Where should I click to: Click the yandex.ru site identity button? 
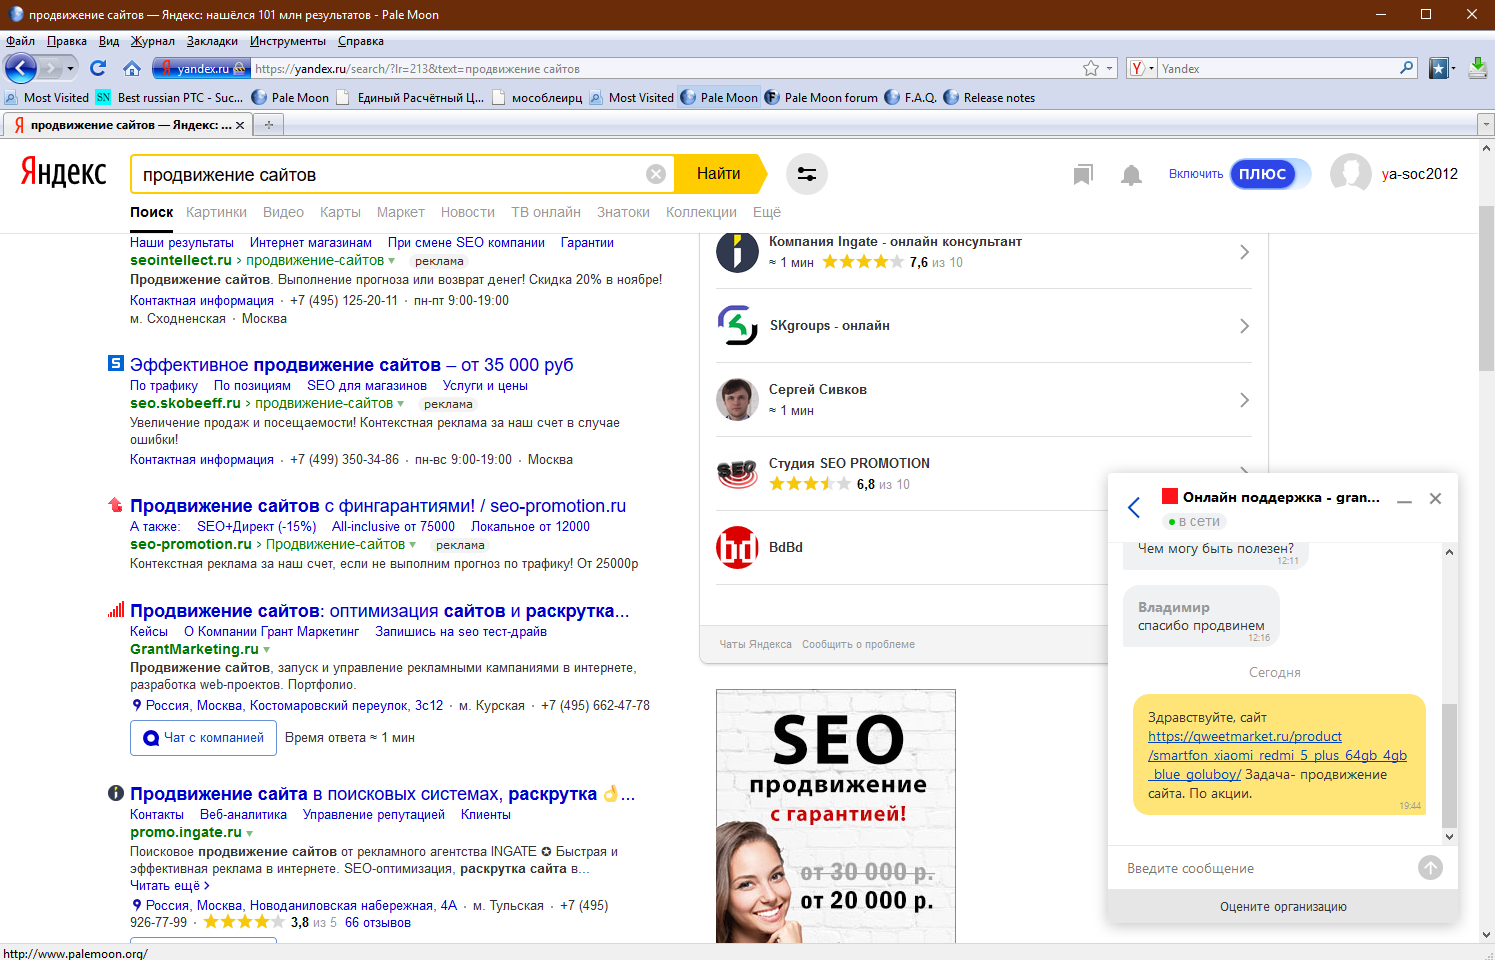pos(201,68)
